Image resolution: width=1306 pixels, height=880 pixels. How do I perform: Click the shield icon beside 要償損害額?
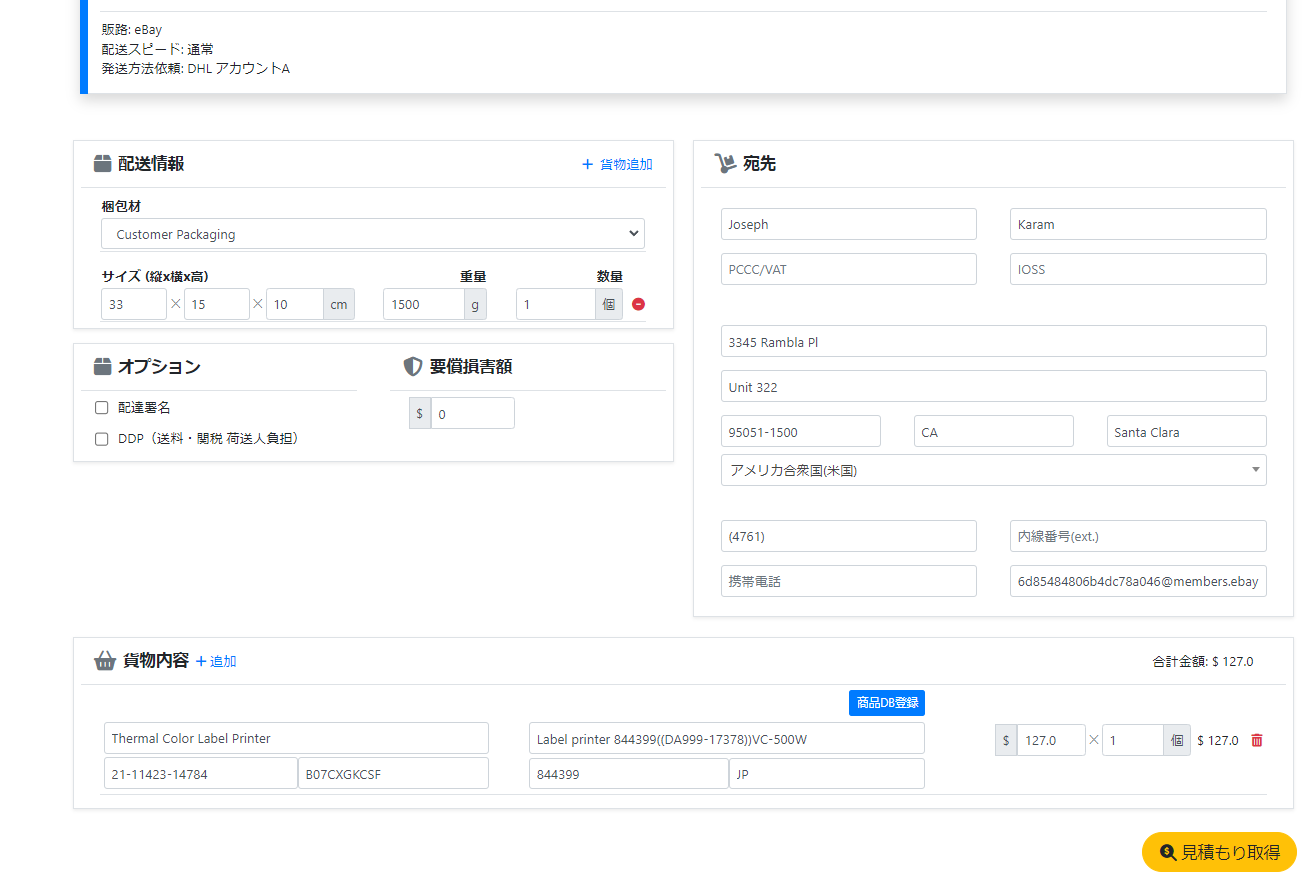pyautogui.click(x=413, y=367)
